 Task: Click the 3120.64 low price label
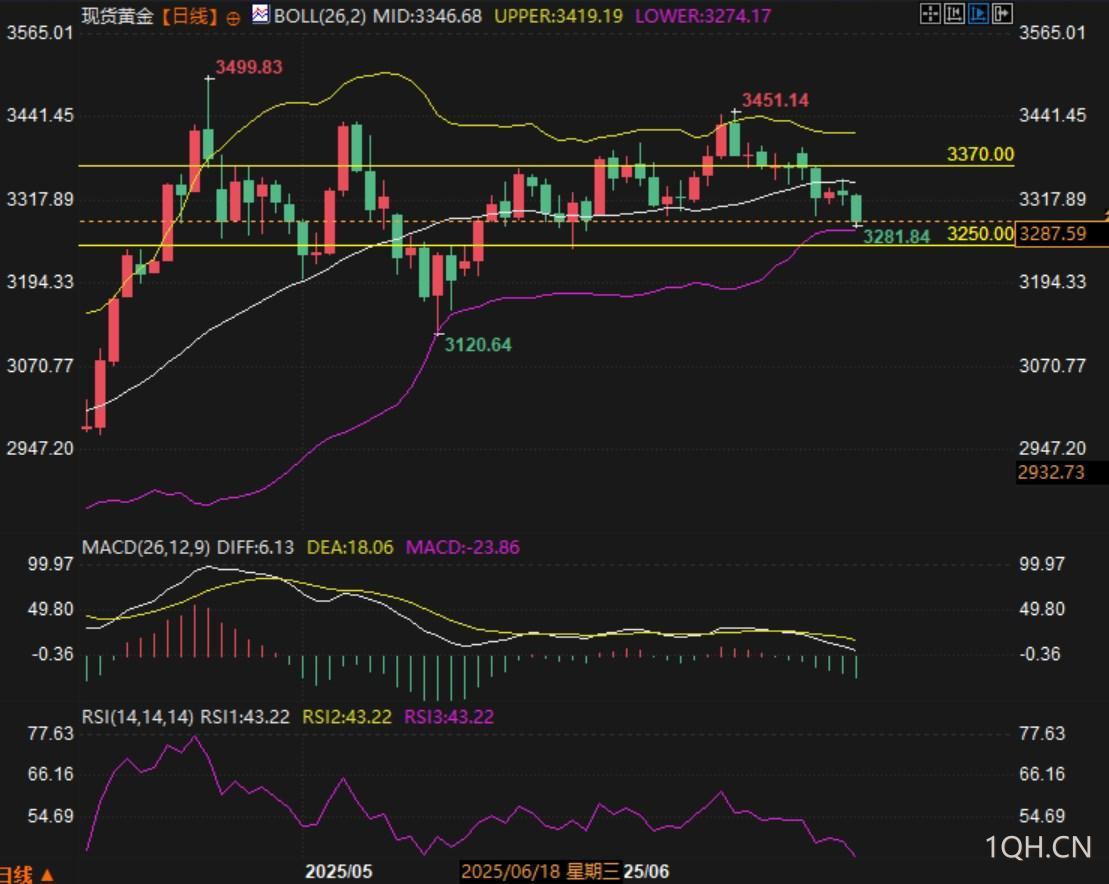(x=478, y=344)
